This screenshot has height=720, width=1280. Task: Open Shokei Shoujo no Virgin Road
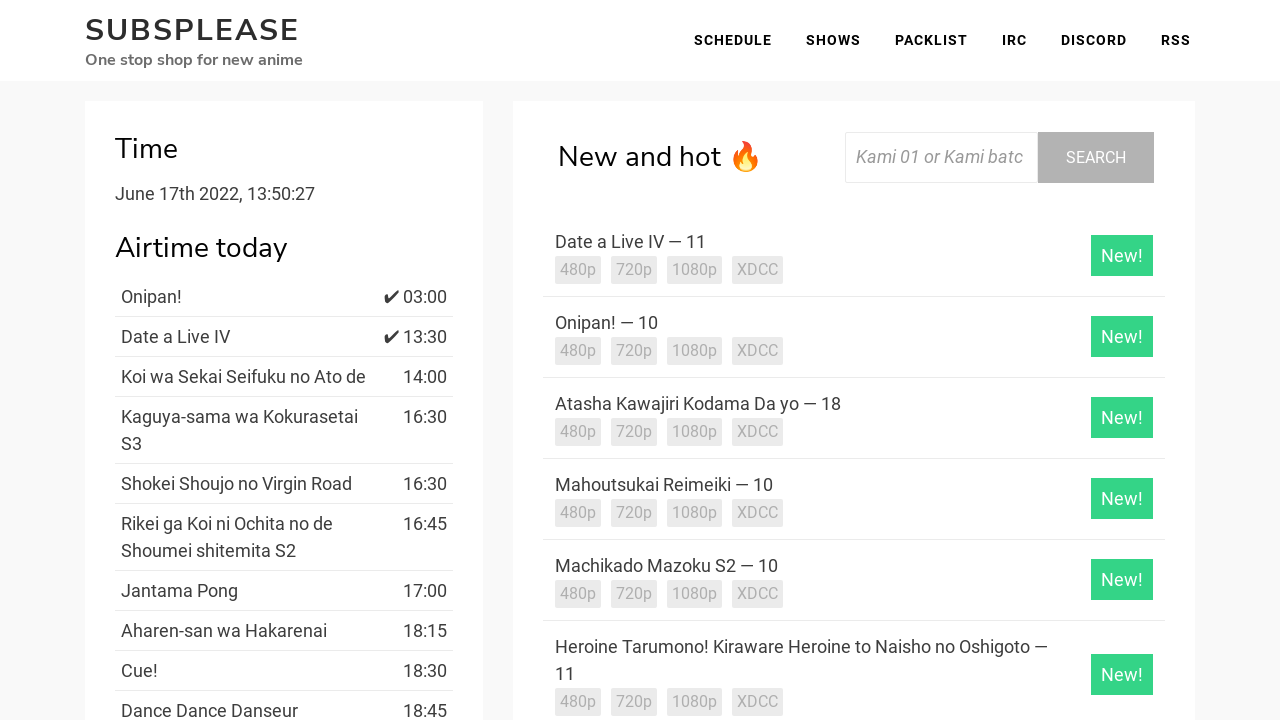(x=236, y=484)
